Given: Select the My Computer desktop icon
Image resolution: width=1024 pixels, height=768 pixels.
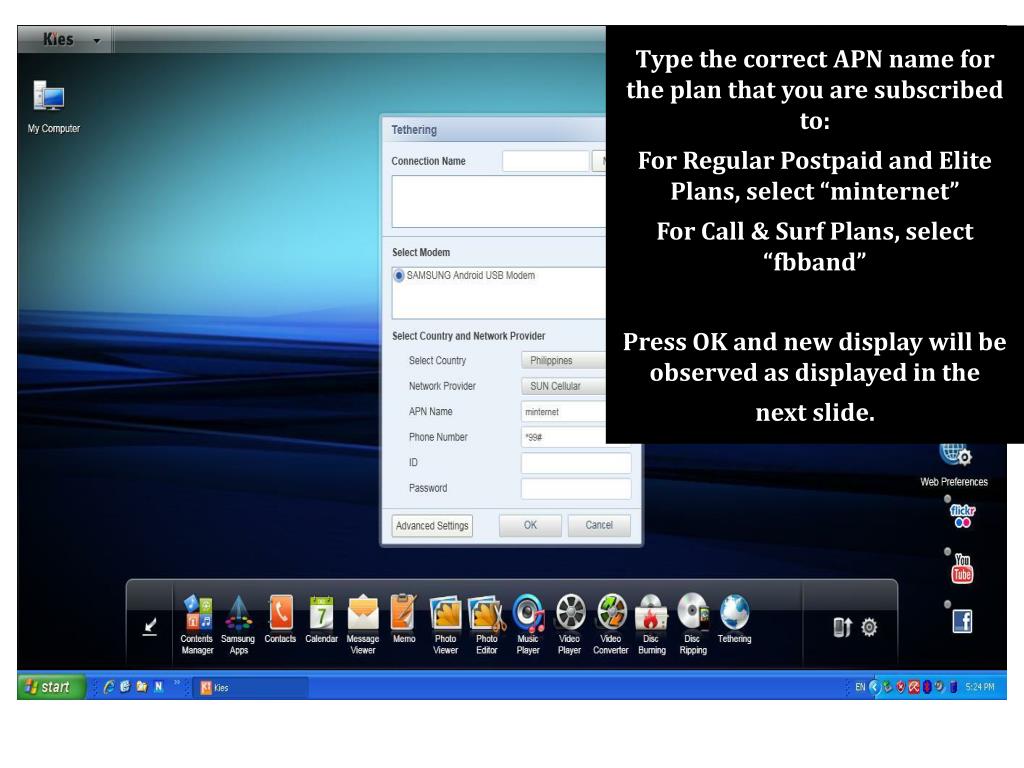Looking at the screenshot, I should pyautogui.click(x=54, y=106).
